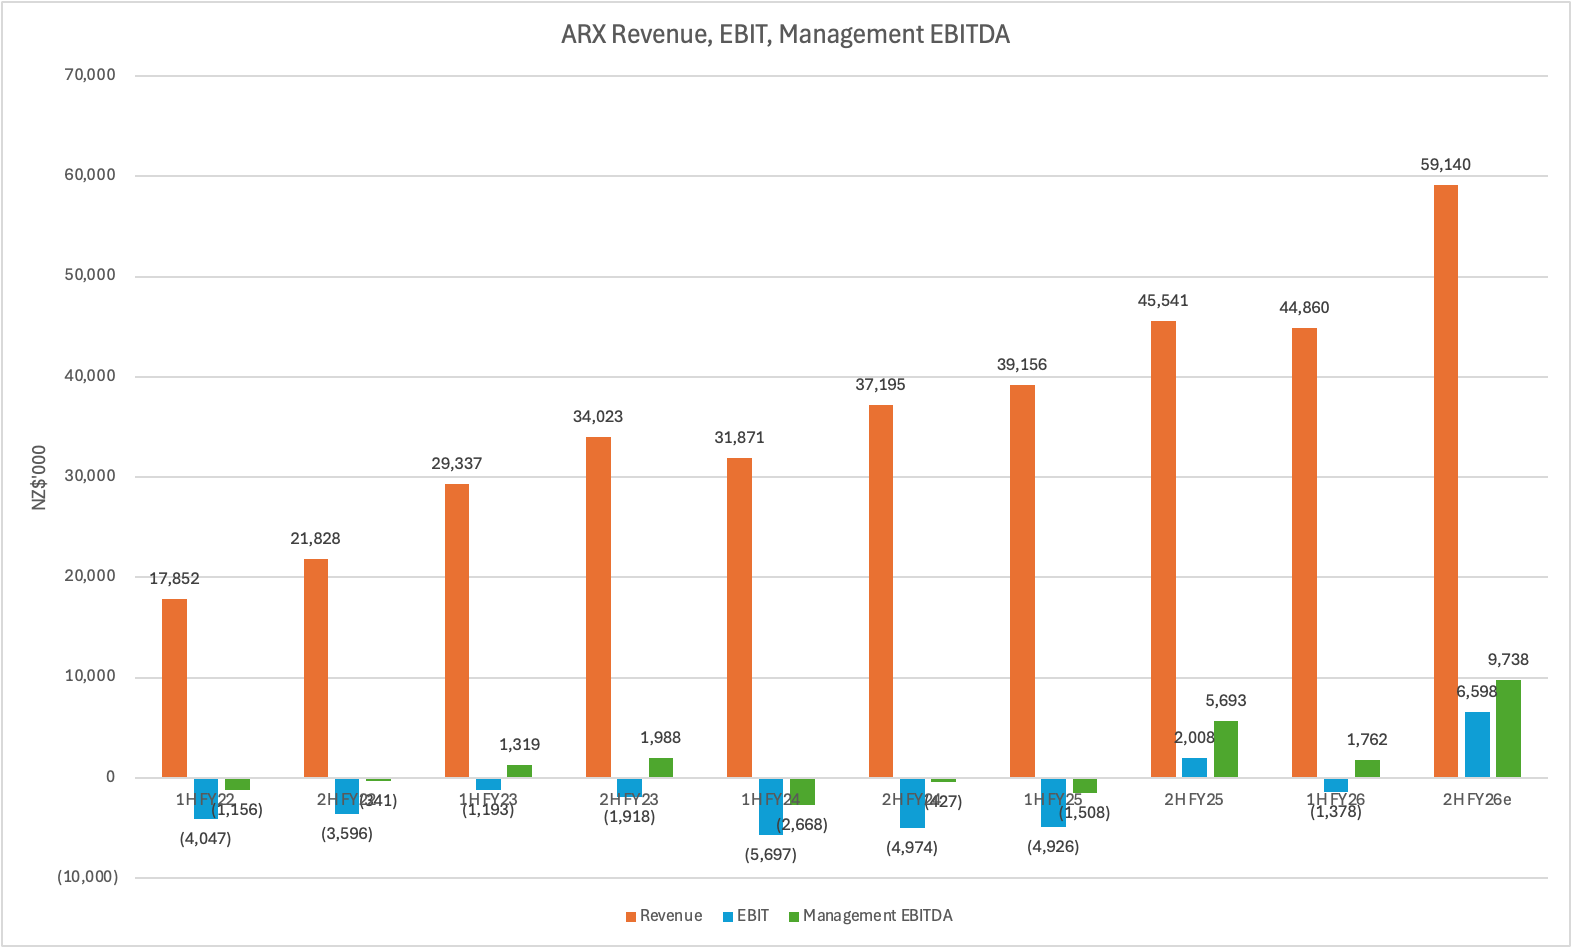Viewport: 1572px width, 948px height.
Task: Pick the 1,319 Management EBITDA data label
Action: click(x=519, y=745)
